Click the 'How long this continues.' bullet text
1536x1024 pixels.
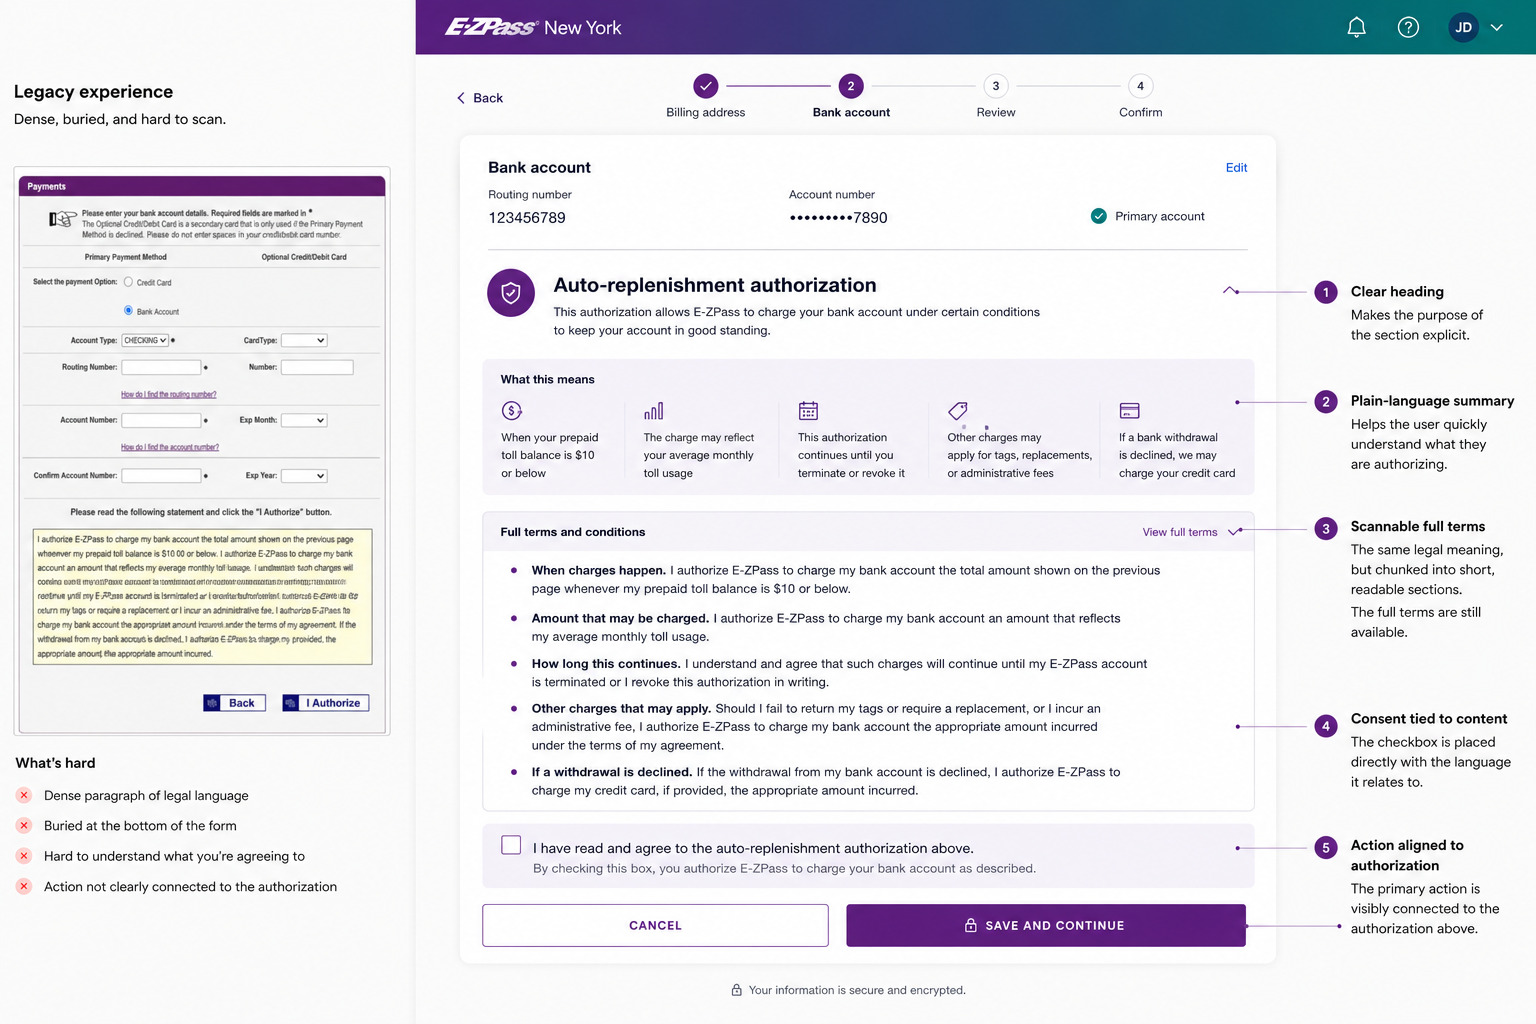point(606,664)
